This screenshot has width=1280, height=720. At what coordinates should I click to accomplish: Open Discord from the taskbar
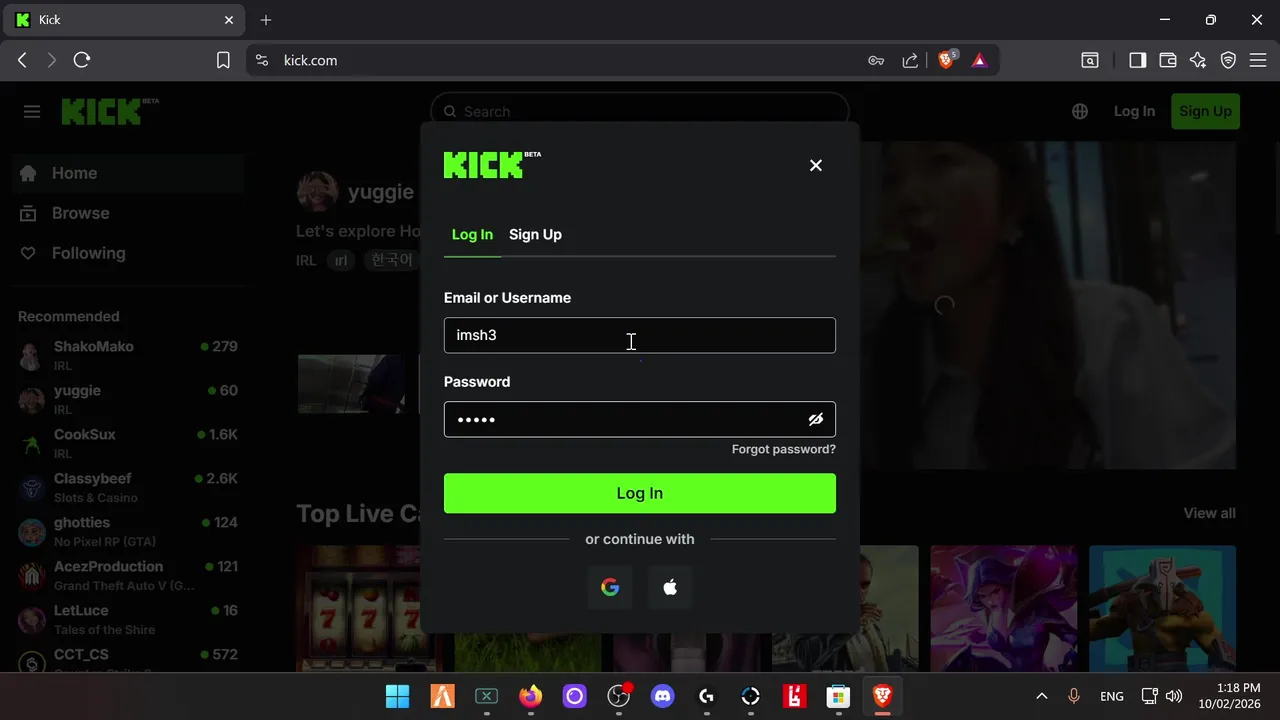662,696
